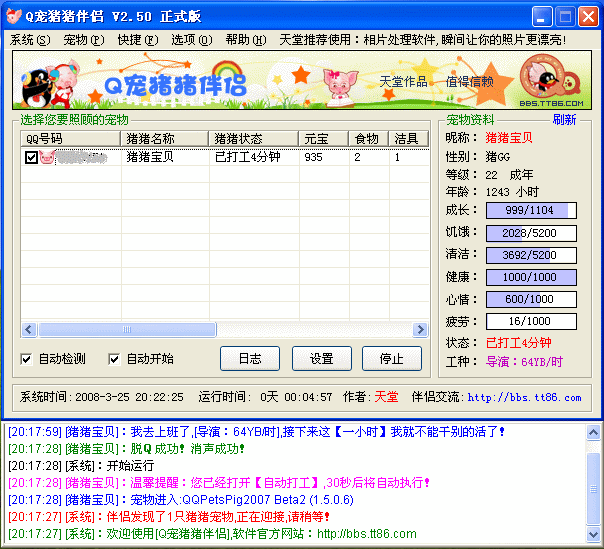This screenshot has height=549, width=604.
Task: Click the 疲劳 16/1000 progress bar
Action: (531, 321)
